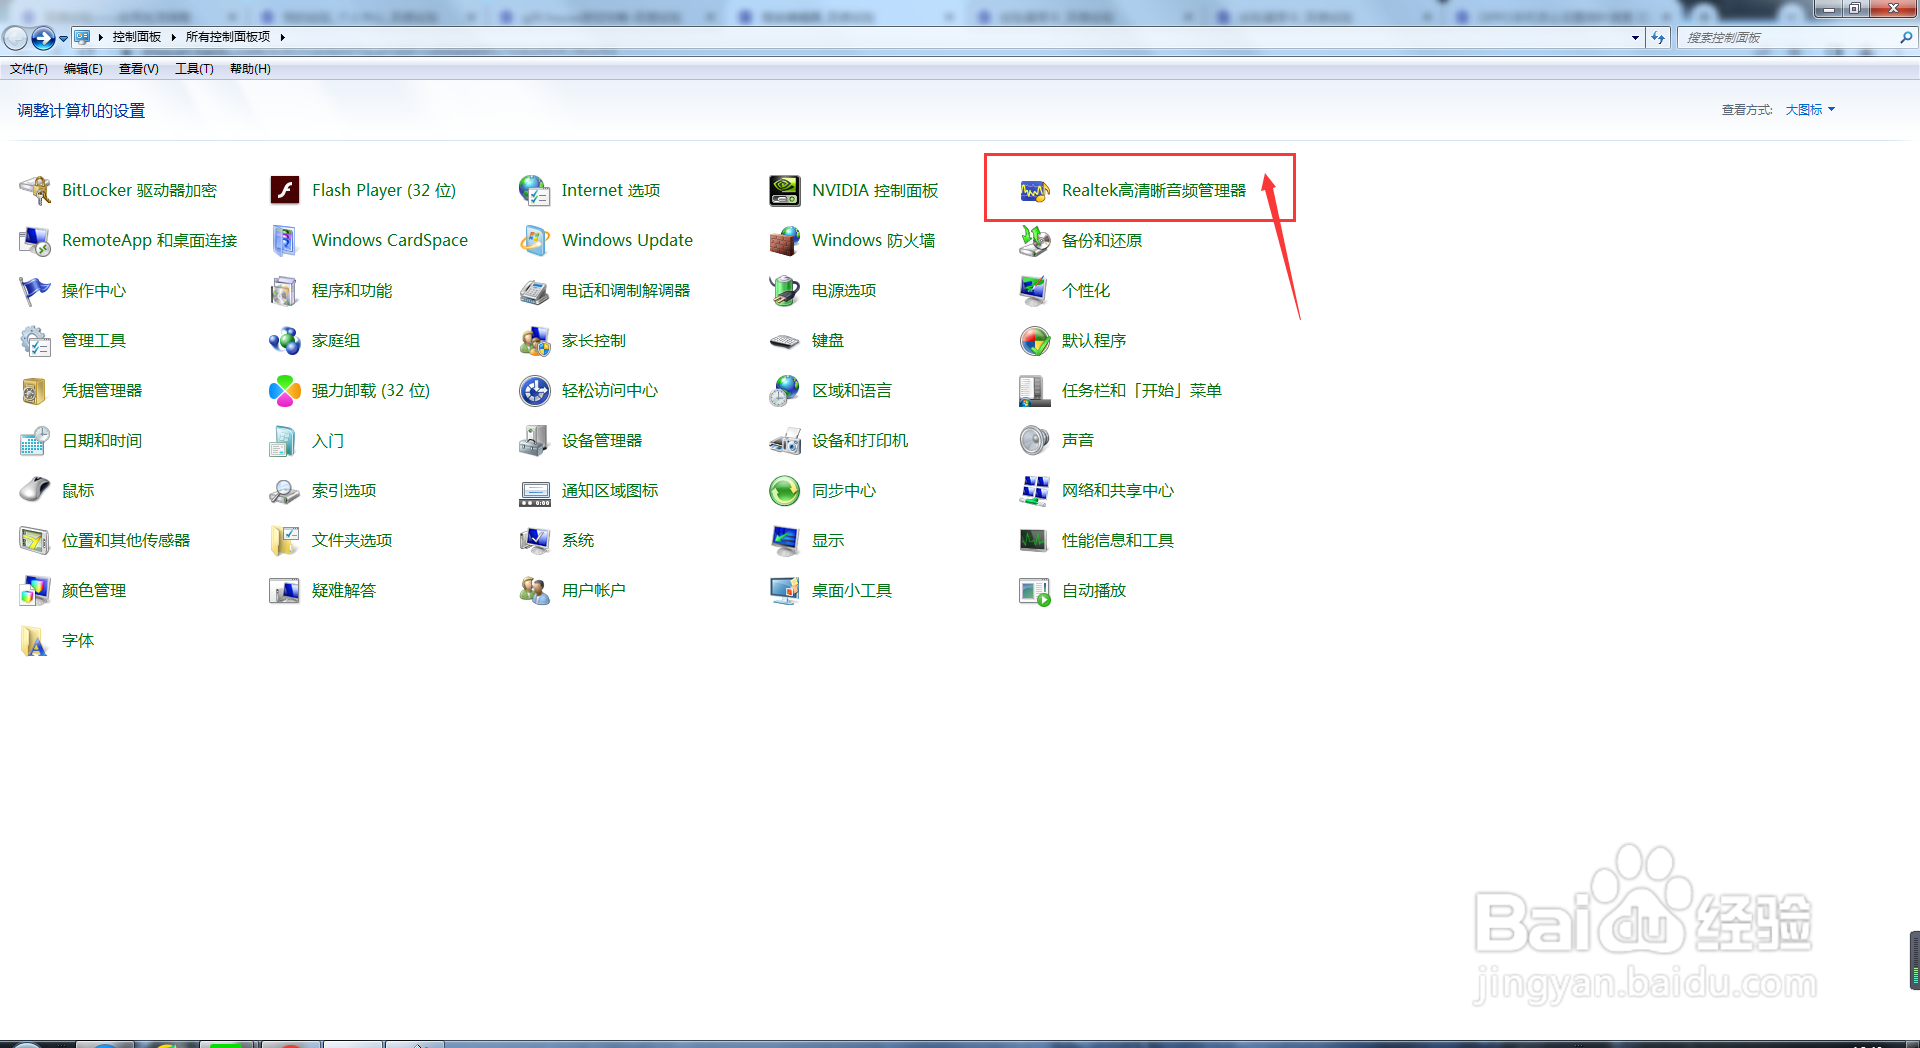The height and width of the screenshot is (1048, 1920).
Task: Open 网络和共享中心 icon
Action: point(1035,490)
